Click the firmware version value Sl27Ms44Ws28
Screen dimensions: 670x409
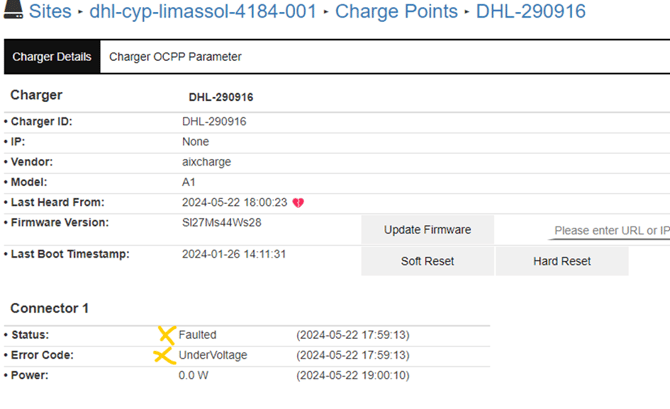tap(220, 222)
